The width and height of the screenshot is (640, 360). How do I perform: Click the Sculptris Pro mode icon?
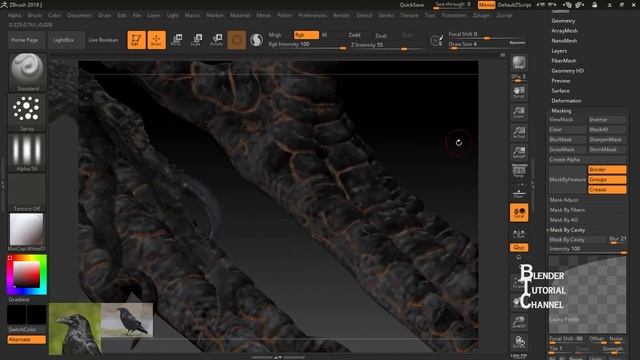[256, 40]
